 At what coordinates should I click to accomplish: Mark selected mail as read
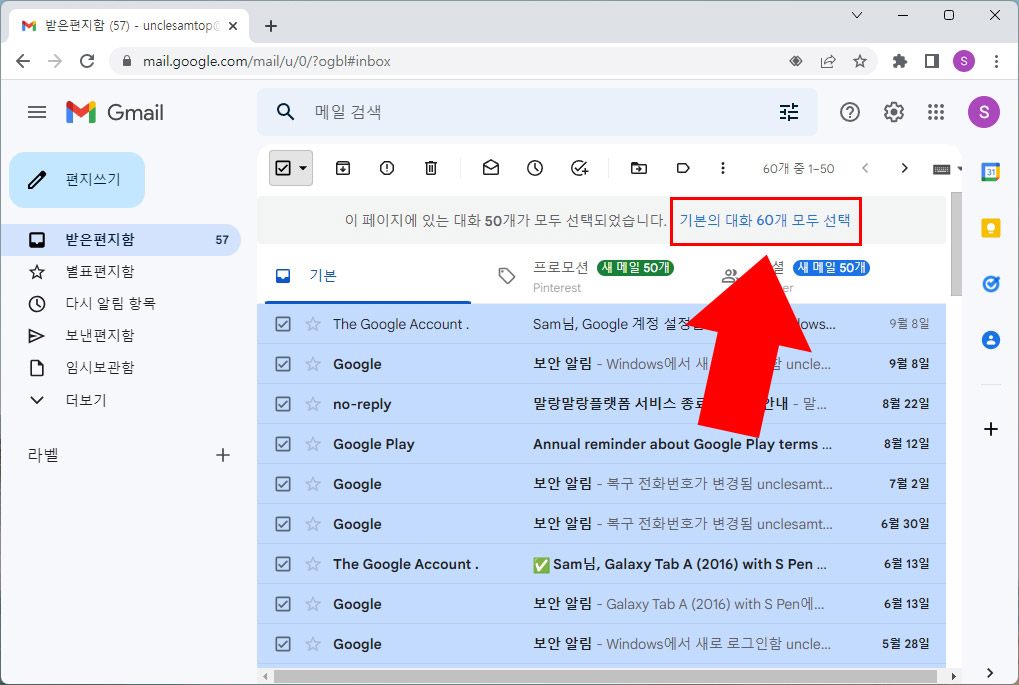pyautogui.click(x=491, y=168)
